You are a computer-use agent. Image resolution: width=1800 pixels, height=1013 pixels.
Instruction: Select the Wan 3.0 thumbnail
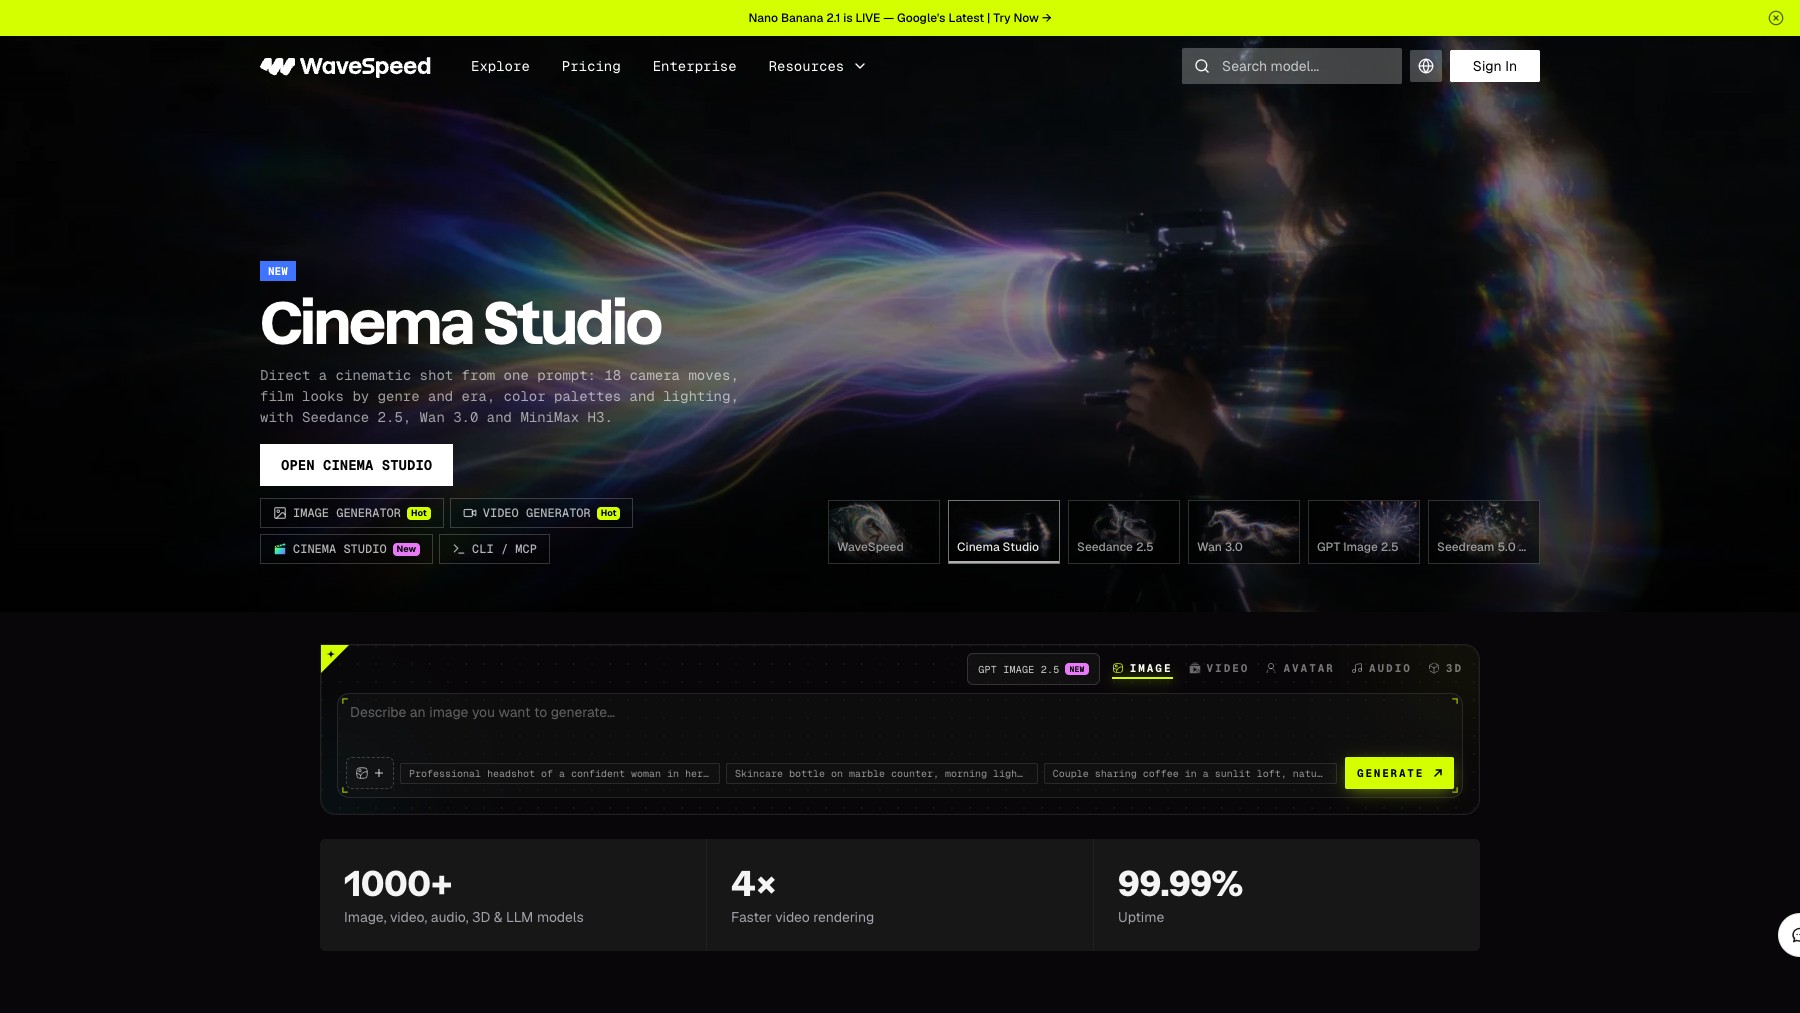[x=1244, y=532]
